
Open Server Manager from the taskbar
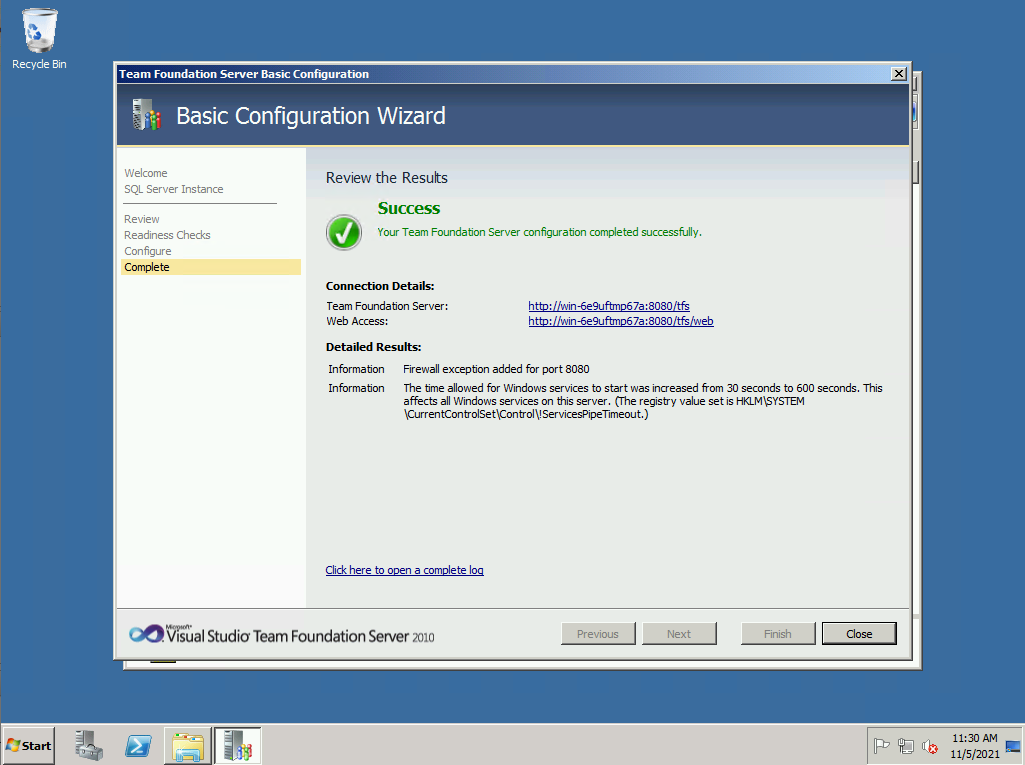[x=90, y=745]
